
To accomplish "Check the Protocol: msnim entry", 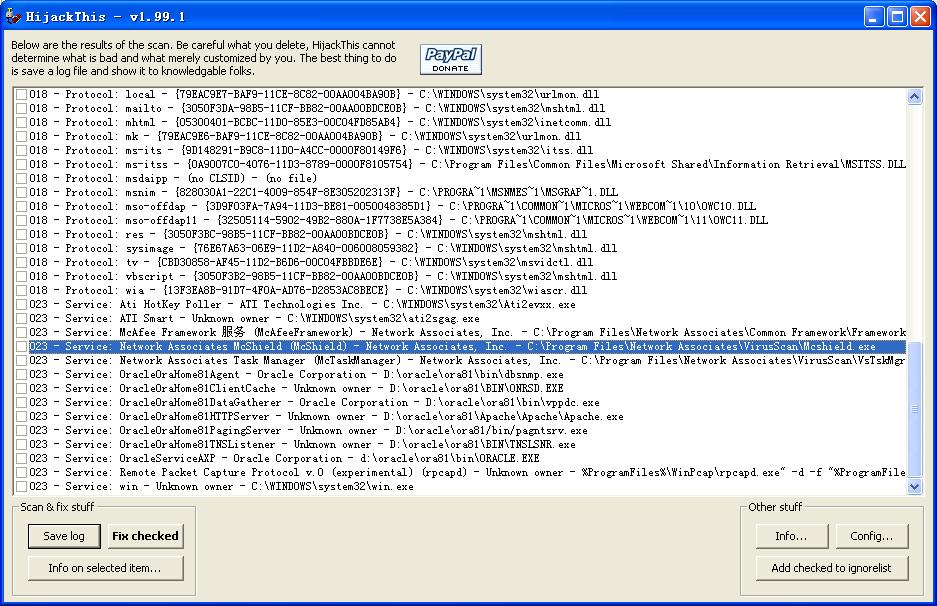I will [22, 192].
